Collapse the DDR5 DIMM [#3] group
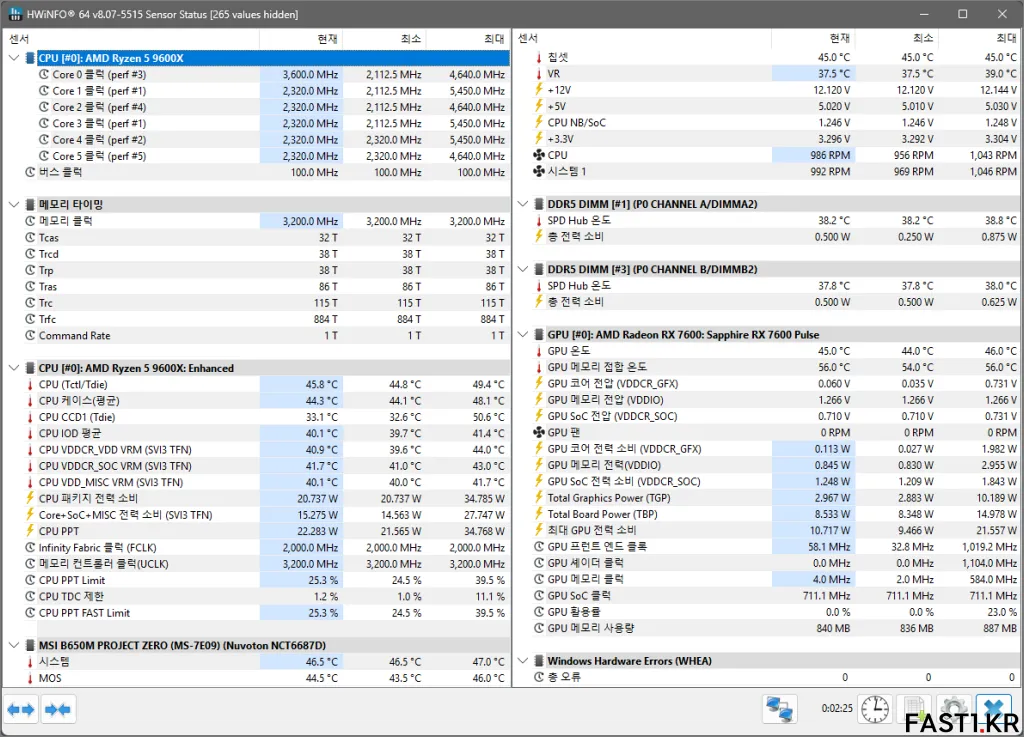1024x737 pixels. pos(522,269)
